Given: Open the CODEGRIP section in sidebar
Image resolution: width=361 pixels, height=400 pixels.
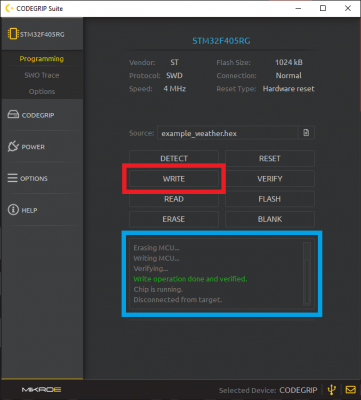Looking at the screenshot, I should (42, 115).
